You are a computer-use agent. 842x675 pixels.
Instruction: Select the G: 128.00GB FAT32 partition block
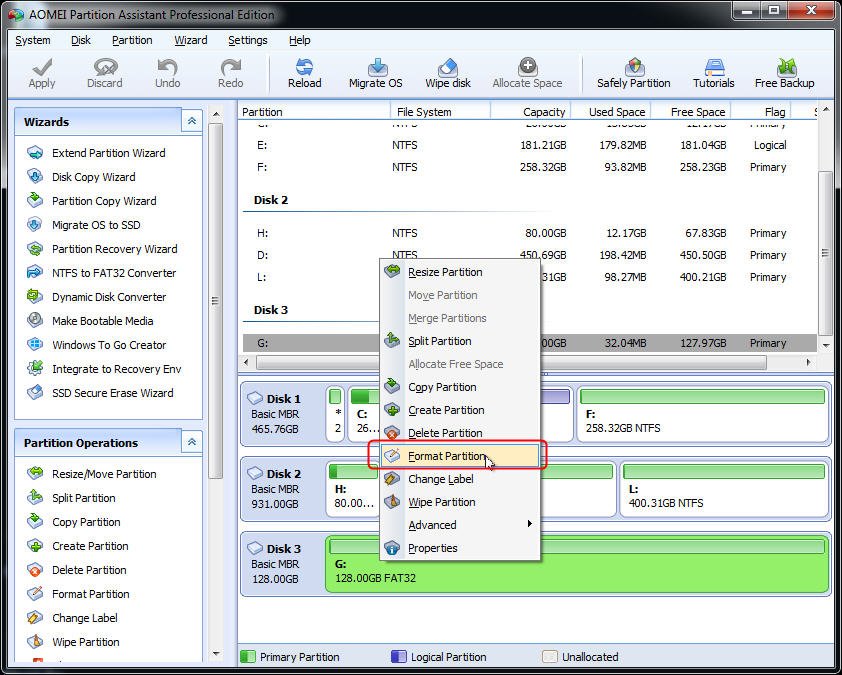578,564
